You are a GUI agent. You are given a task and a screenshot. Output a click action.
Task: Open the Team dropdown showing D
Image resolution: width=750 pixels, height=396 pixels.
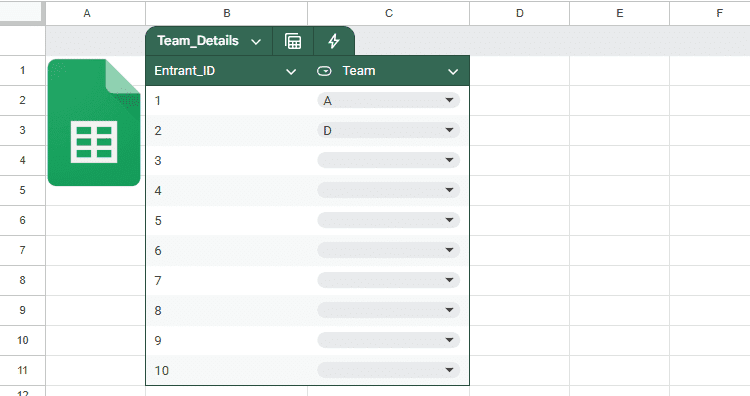tap(388, 130)
